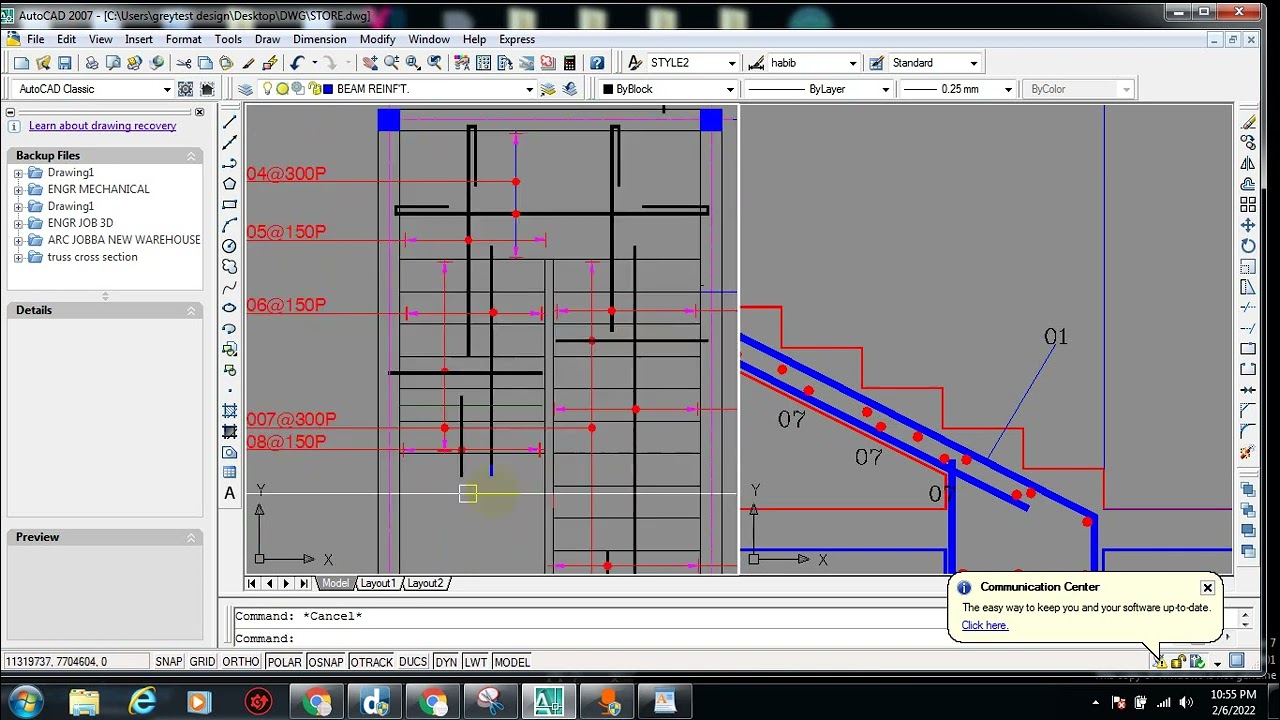Toggle SNAP mode in status bar
Image resolution: width=1280 pixels, height=720 pixels.
[169, 662]
